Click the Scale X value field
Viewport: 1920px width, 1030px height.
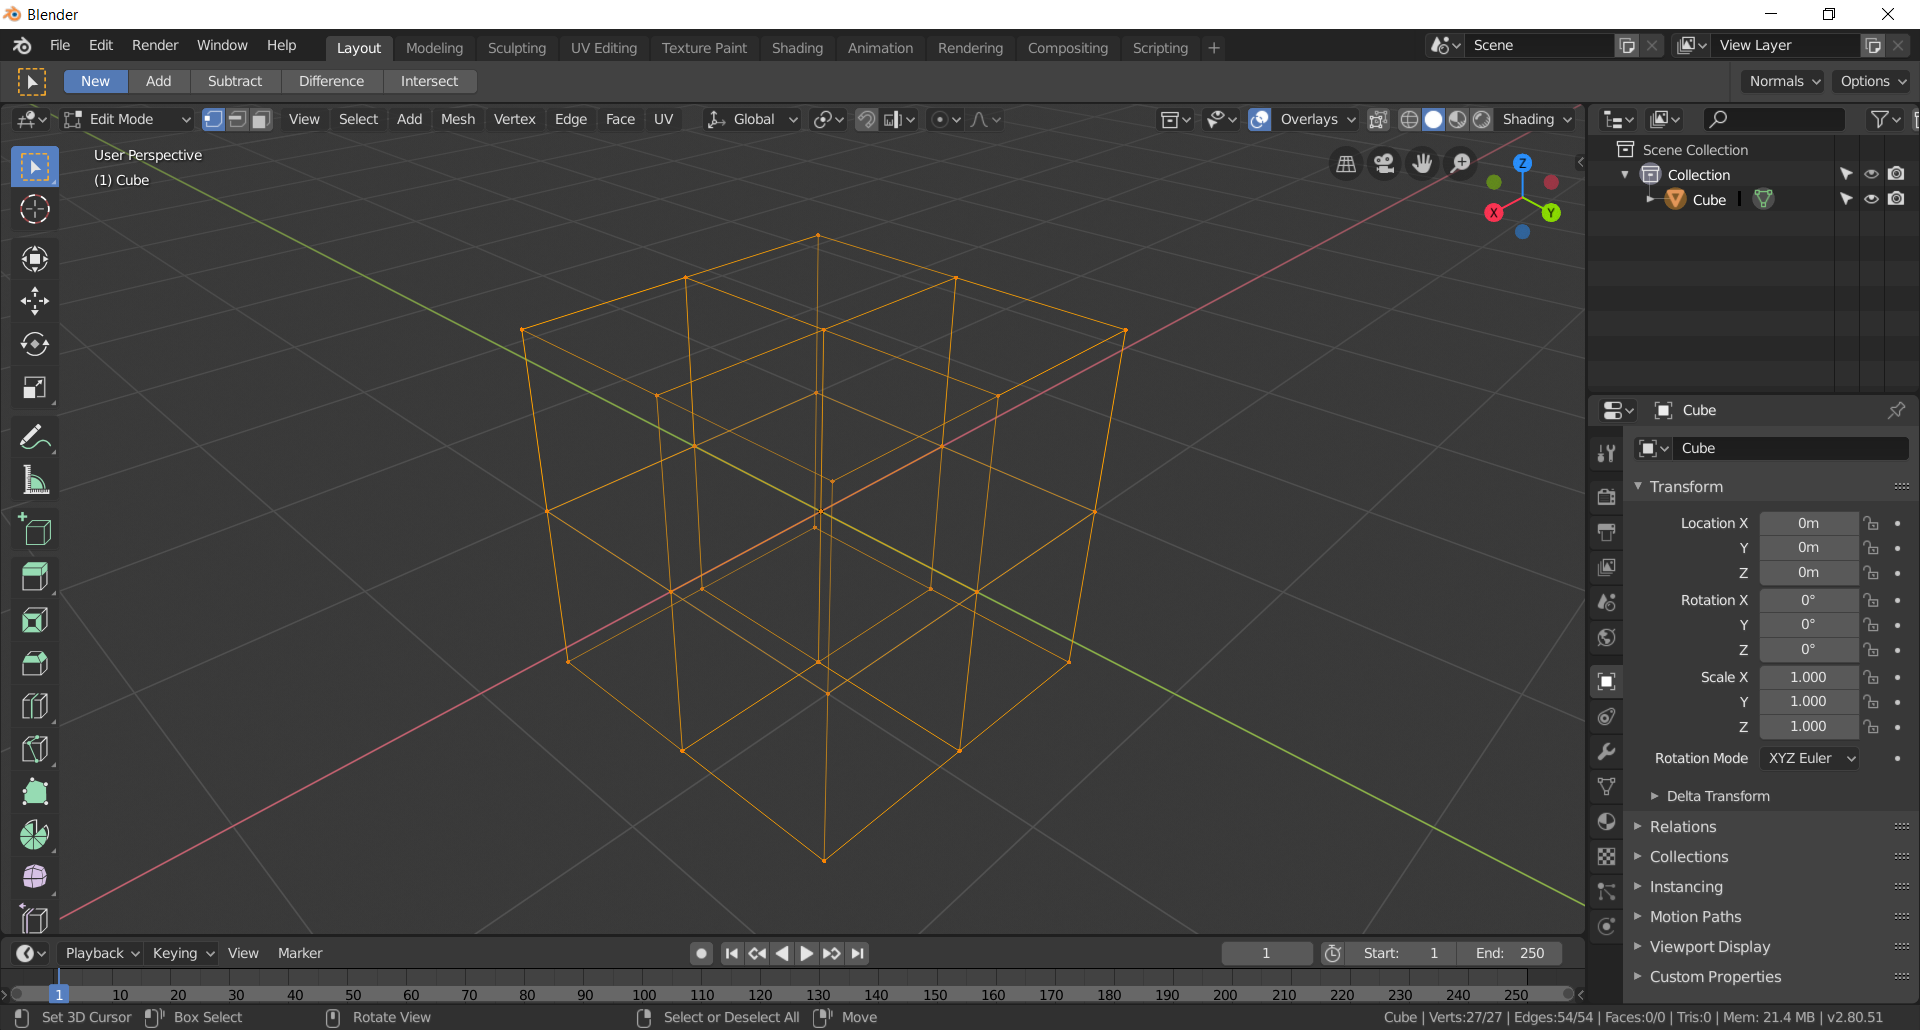[1808, 677]
